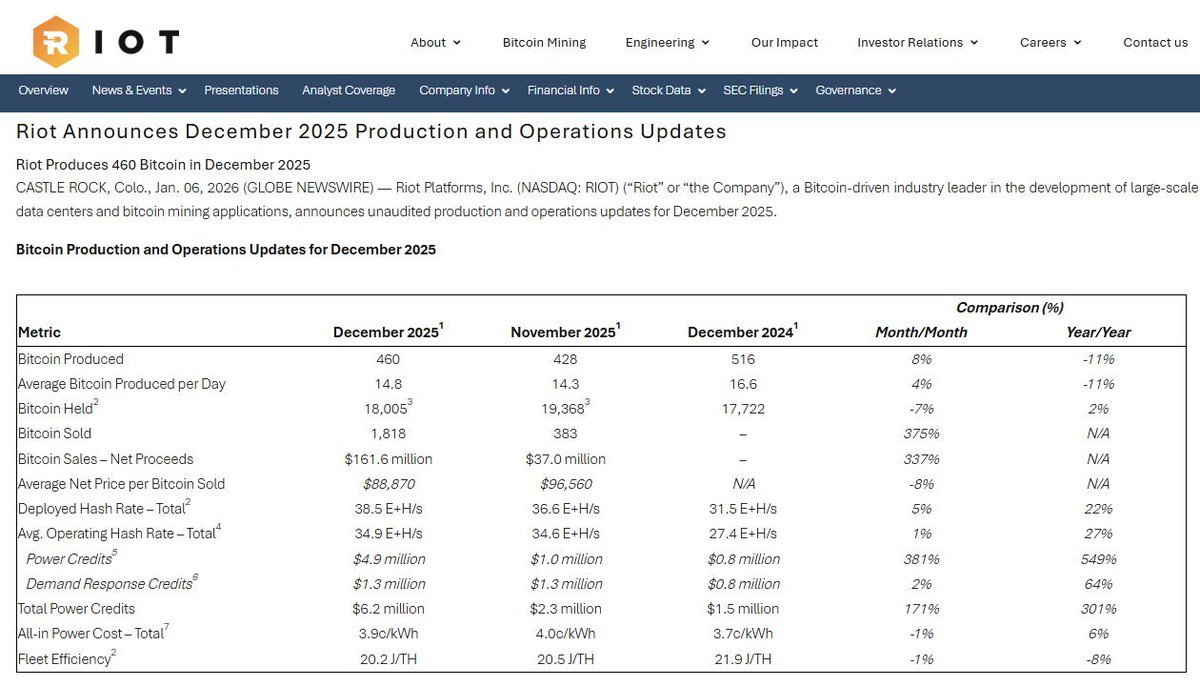Click the December 2025 production headline
This screenshot has width=1200, height=686.
click(x=370, y=131)
